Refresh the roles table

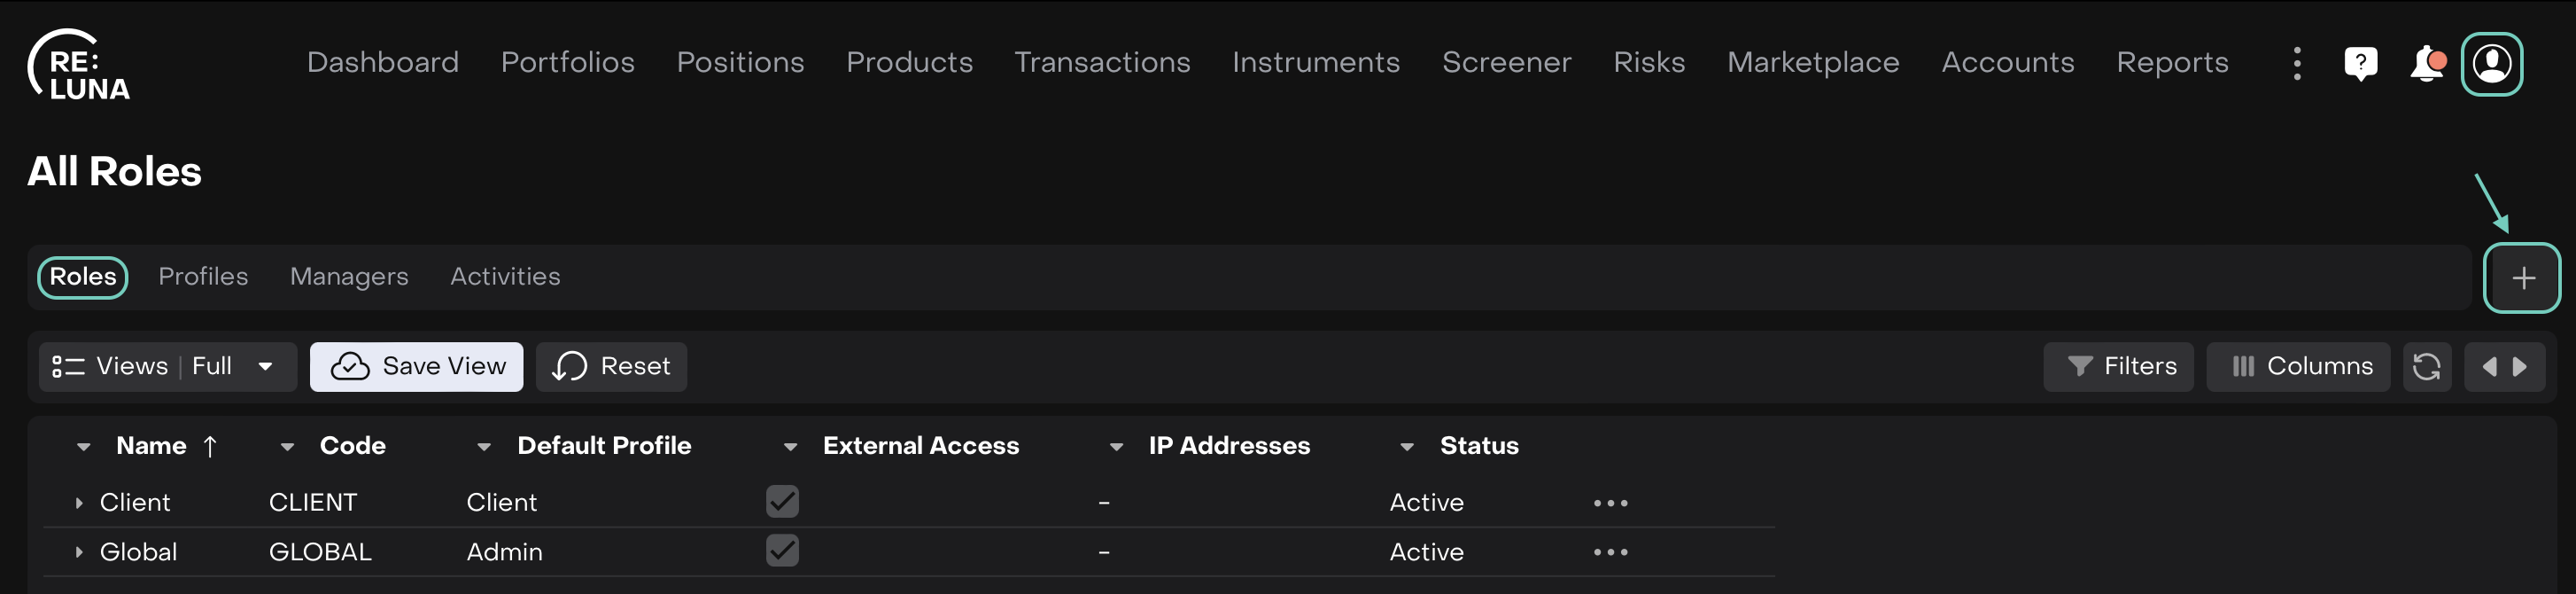coord(2426,367)
